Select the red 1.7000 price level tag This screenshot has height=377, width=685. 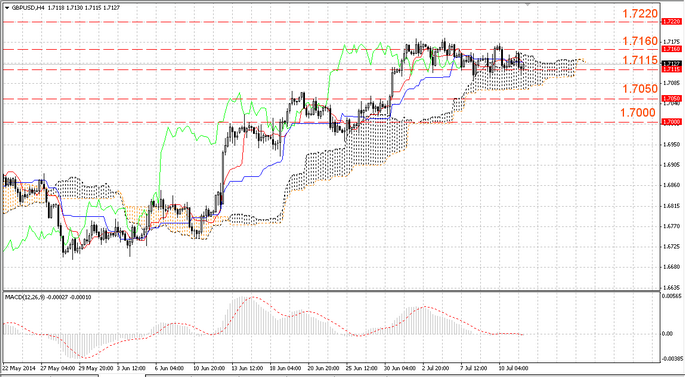(x=672, y=122)
